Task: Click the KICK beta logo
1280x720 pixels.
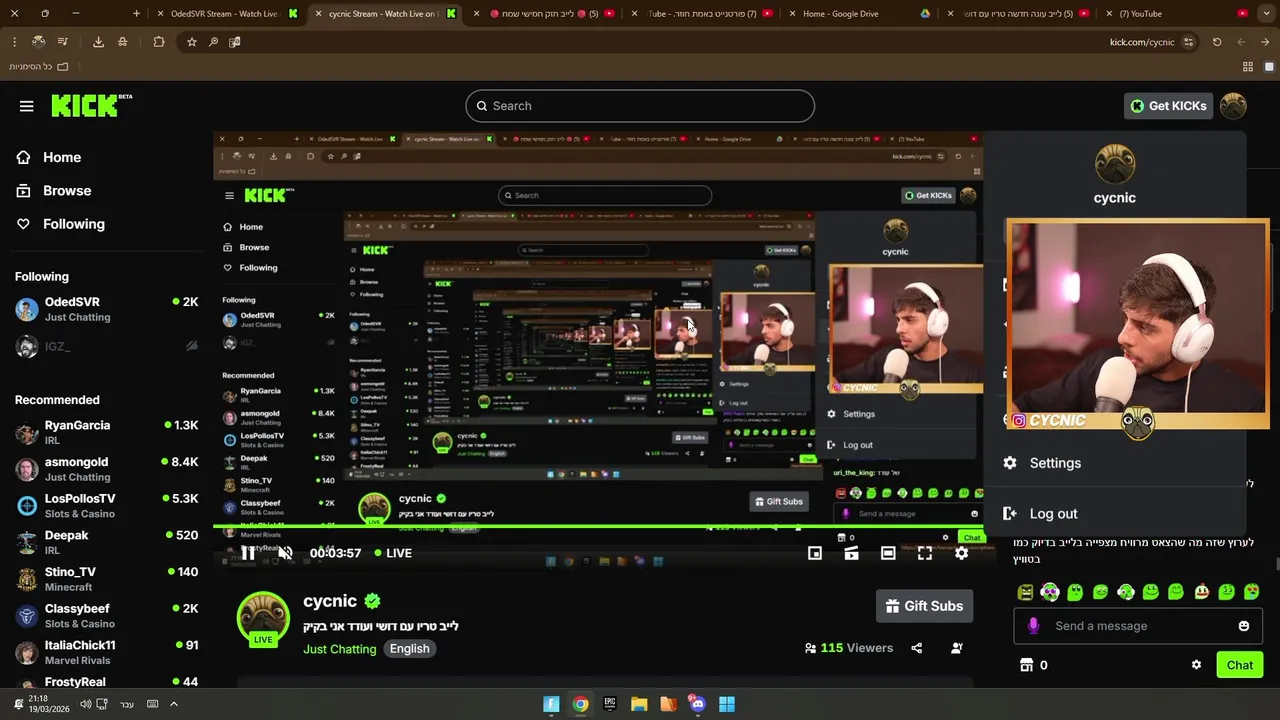Action: (x=91, y=105)
